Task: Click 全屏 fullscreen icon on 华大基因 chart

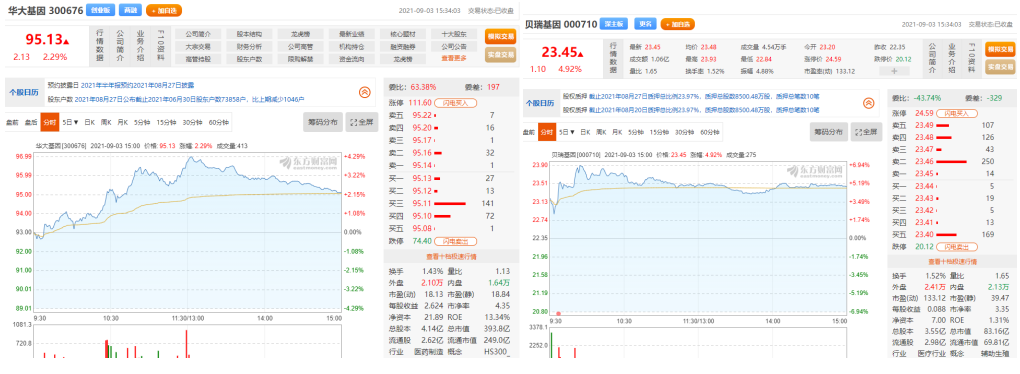Action: pos(361,122)
